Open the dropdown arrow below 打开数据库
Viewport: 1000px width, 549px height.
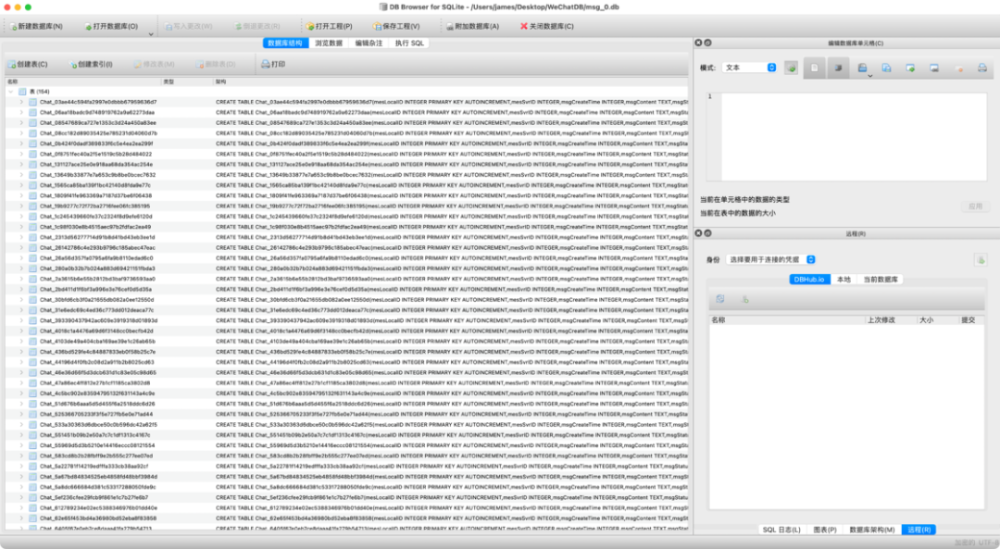click(151, 34)
